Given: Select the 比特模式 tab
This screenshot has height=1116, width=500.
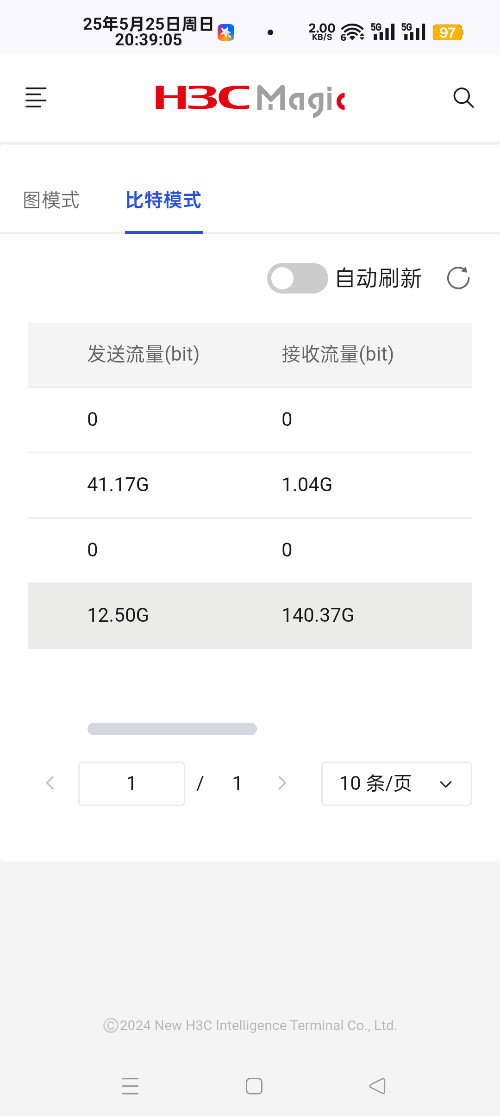Looking at the screenshot, I should (164, 201).
